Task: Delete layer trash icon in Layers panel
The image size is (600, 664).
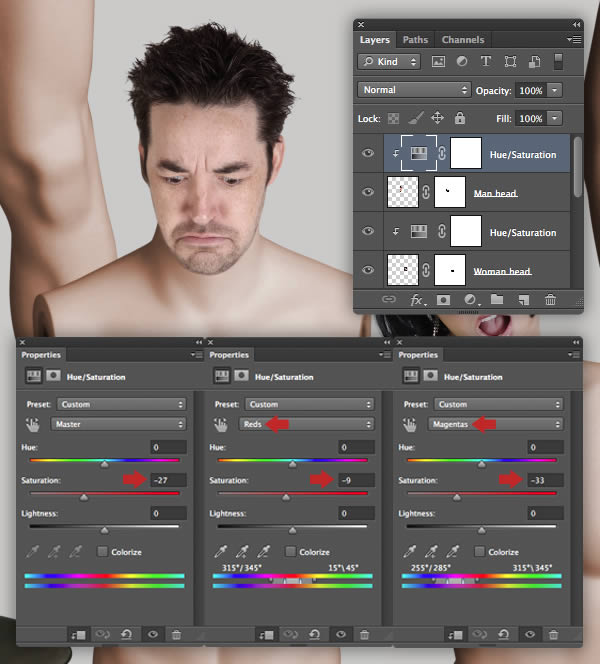Action: 550,300
